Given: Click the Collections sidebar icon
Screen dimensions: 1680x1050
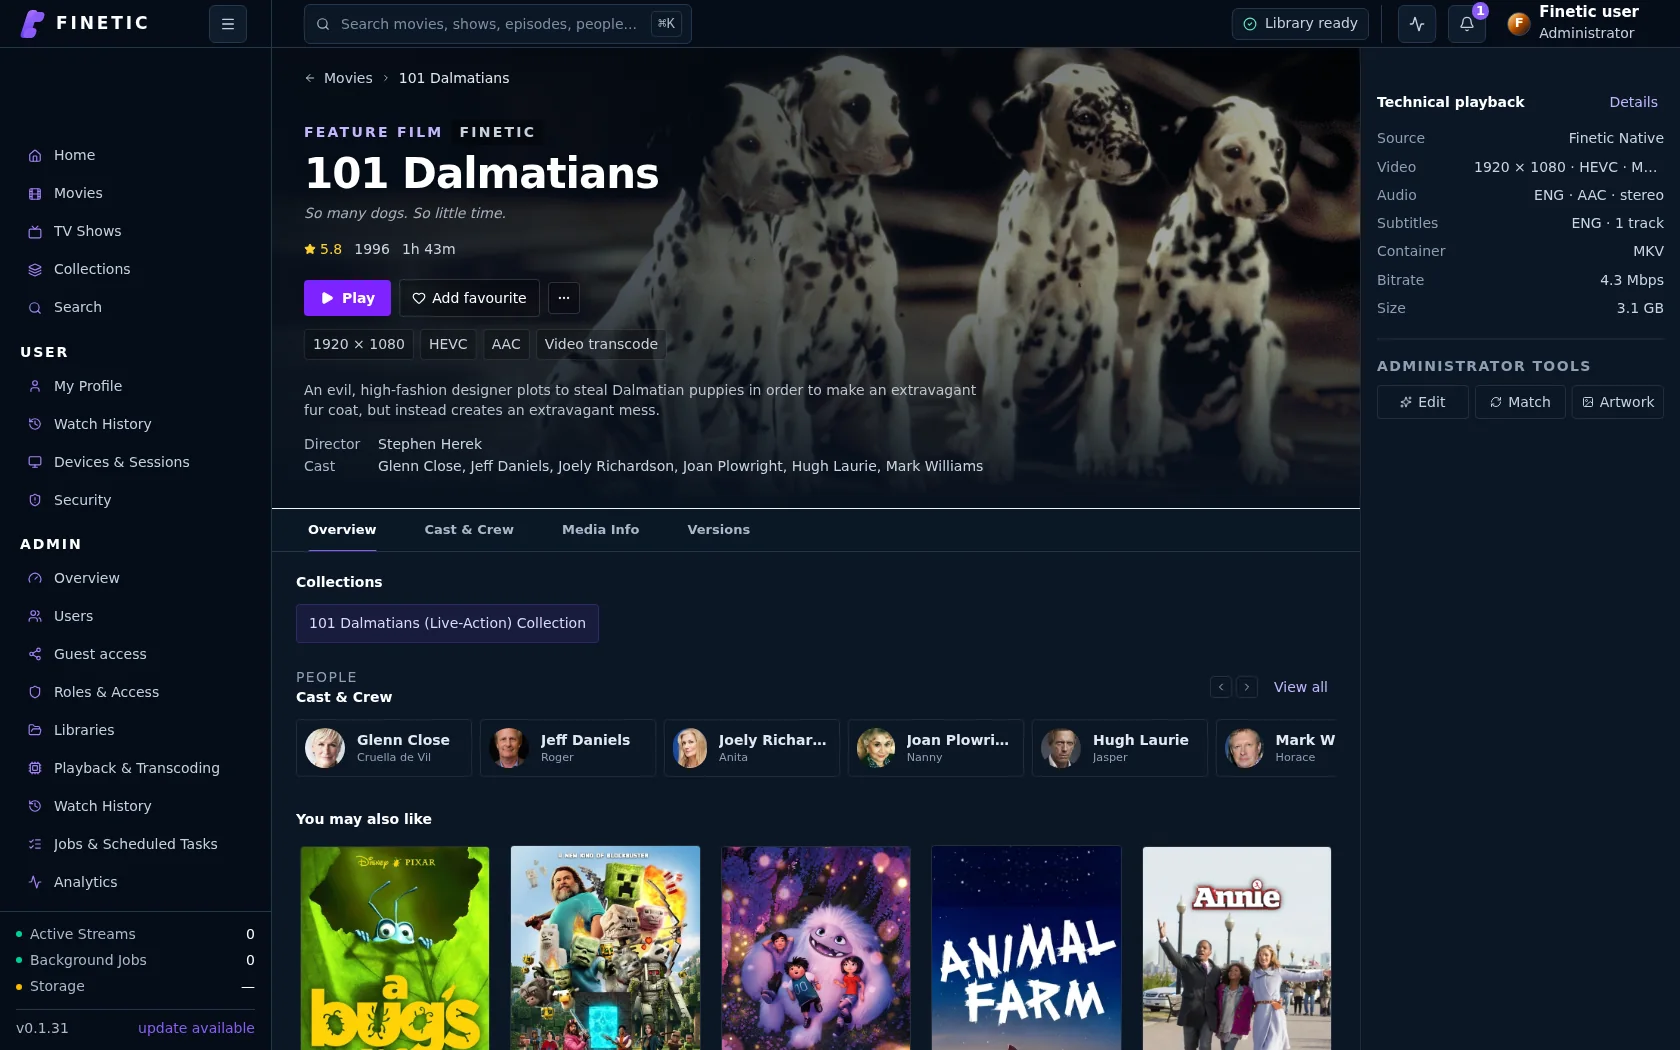Looking at the screenshot, I should [x=35, y=269].
